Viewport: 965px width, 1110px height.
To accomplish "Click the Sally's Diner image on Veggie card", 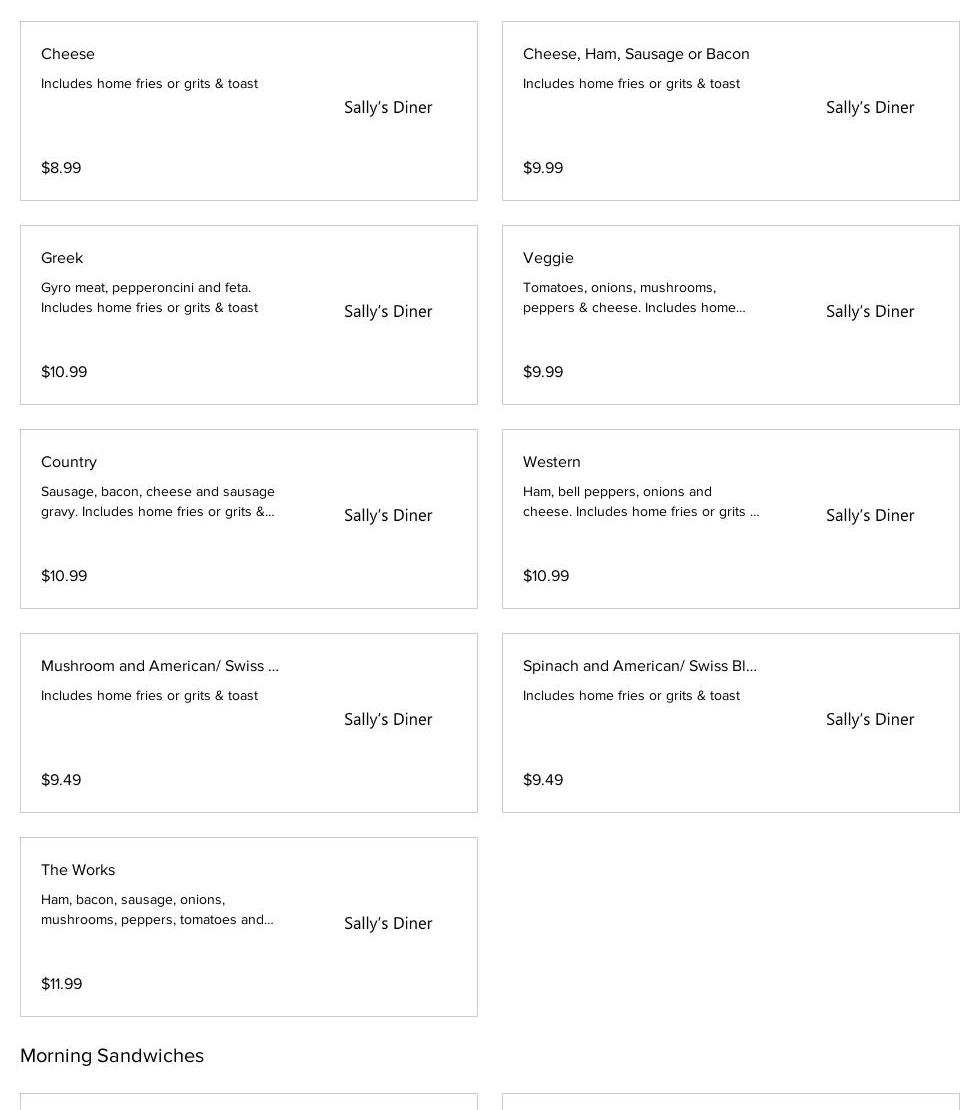I will tap(870, 312).
